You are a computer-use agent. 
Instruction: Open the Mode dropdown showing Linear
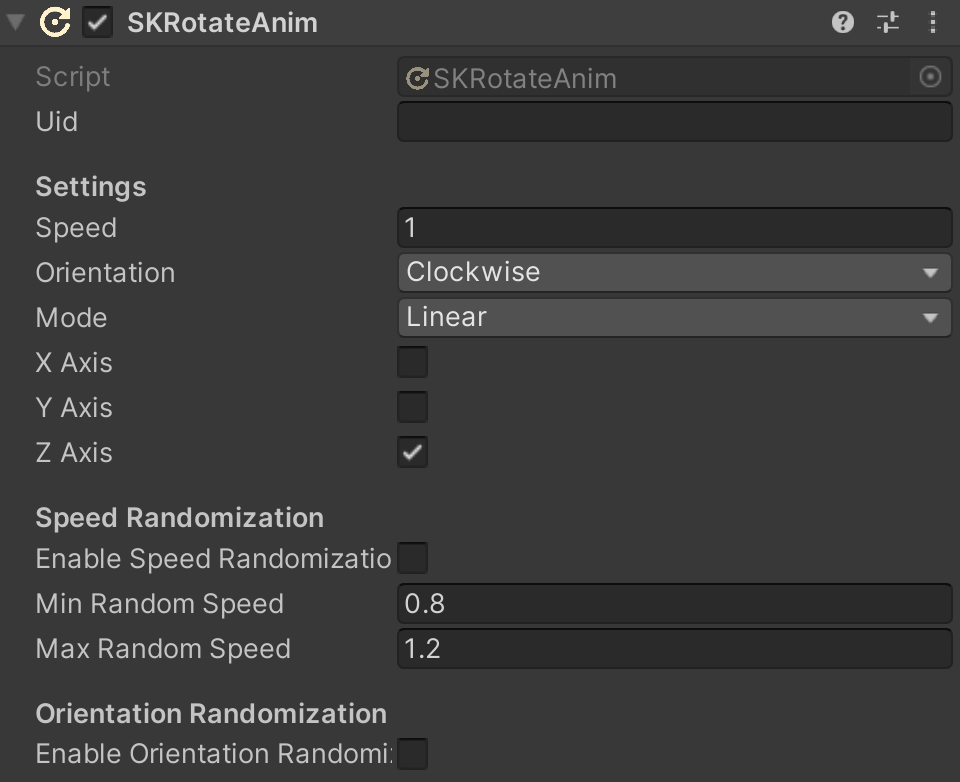coord(674,317)
